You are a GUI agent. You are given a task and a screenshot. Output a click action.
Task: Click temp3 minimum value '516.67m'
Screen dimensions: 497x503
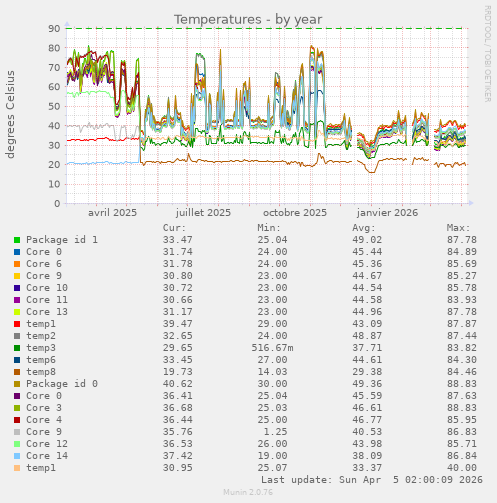(272, 348)
